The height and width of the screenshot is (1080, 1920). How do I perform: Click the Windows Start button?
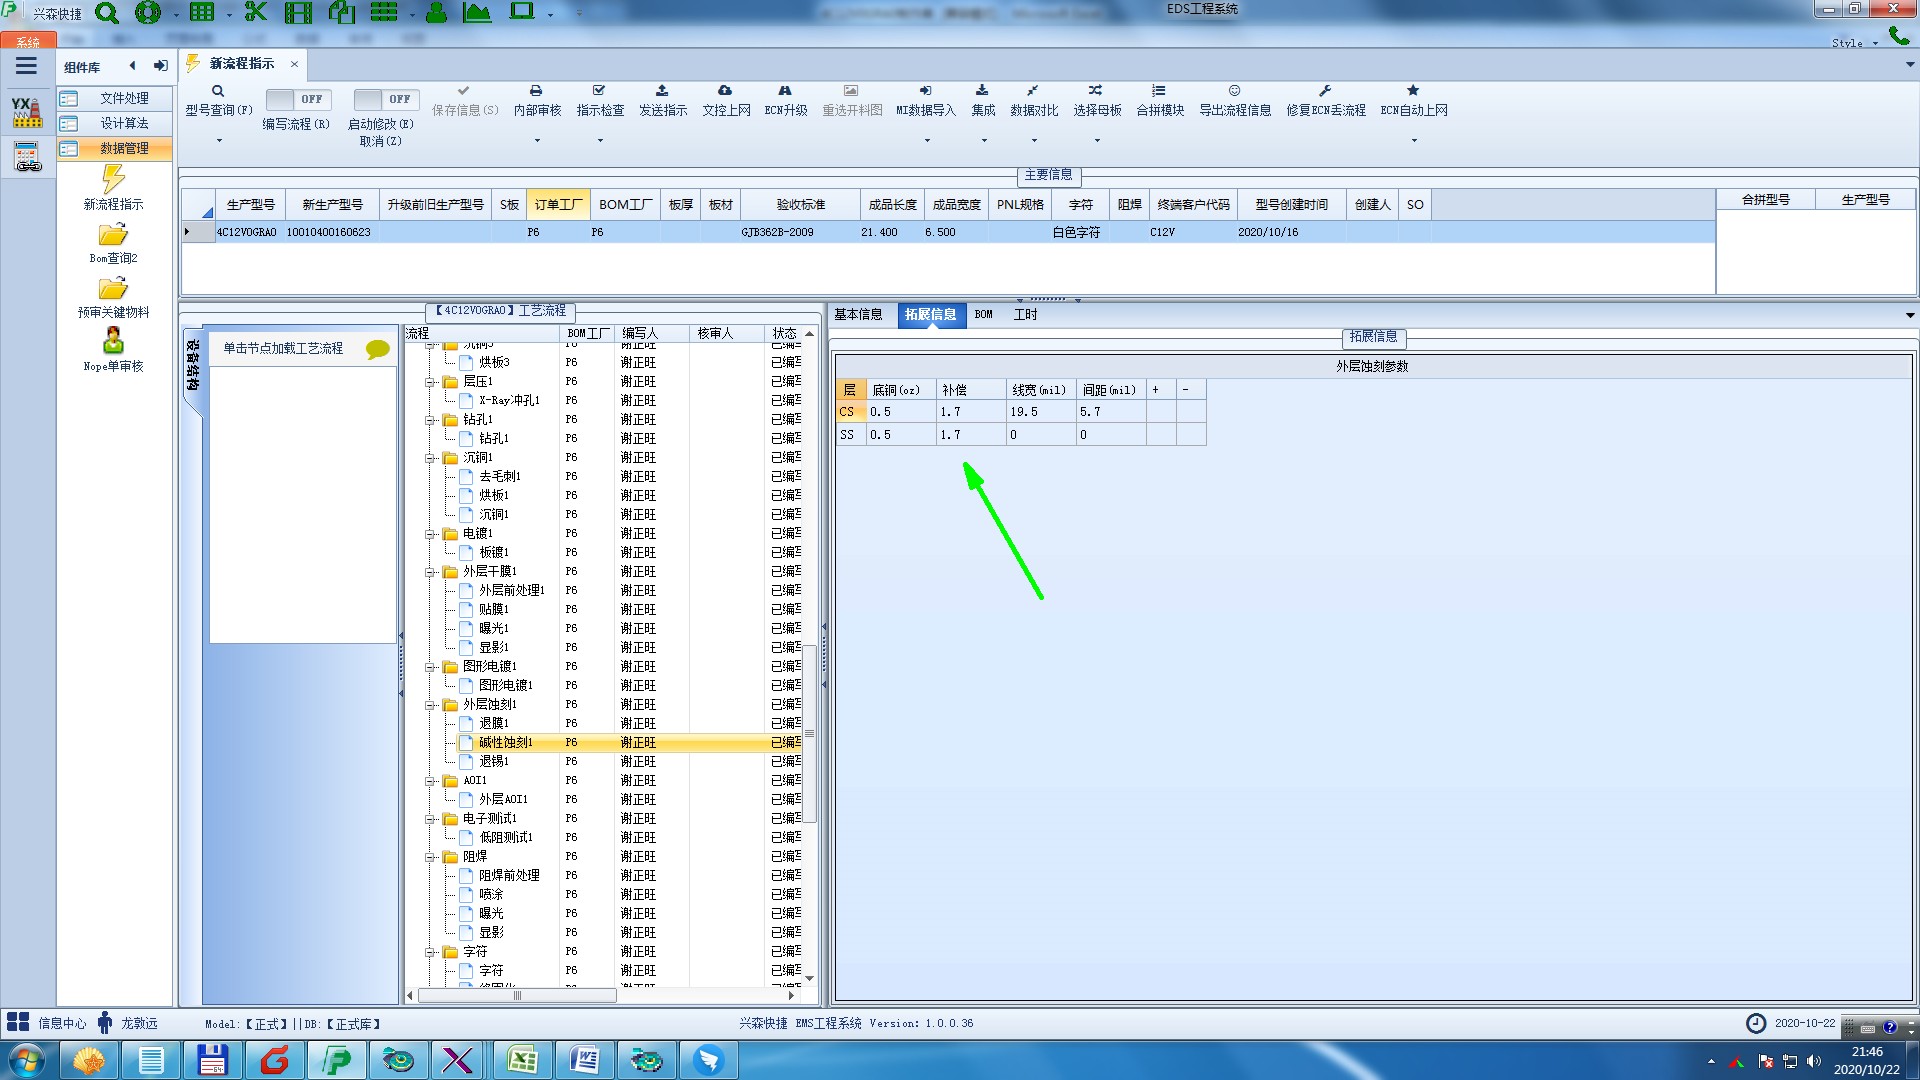click(27, 1060)
